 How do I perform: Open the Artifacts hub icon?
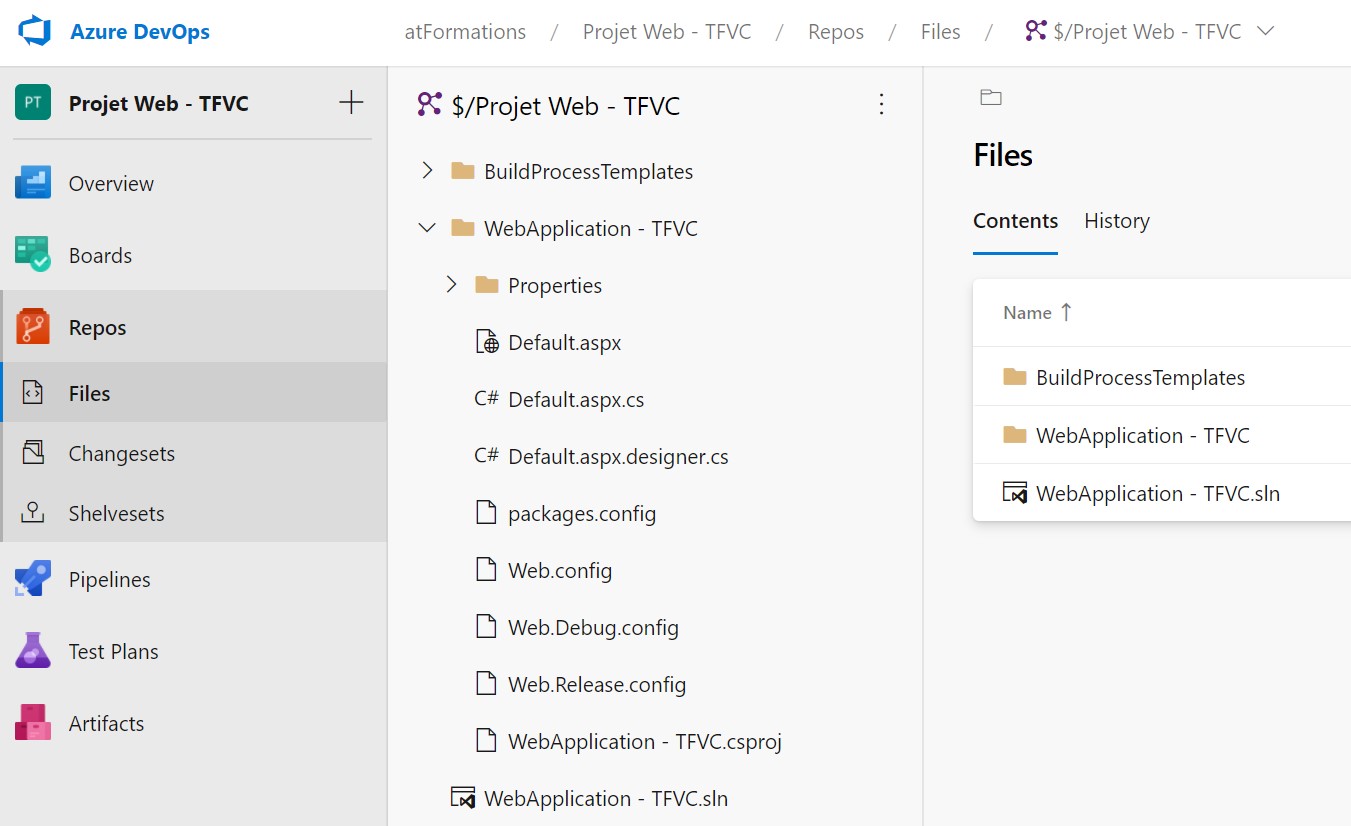33,723
